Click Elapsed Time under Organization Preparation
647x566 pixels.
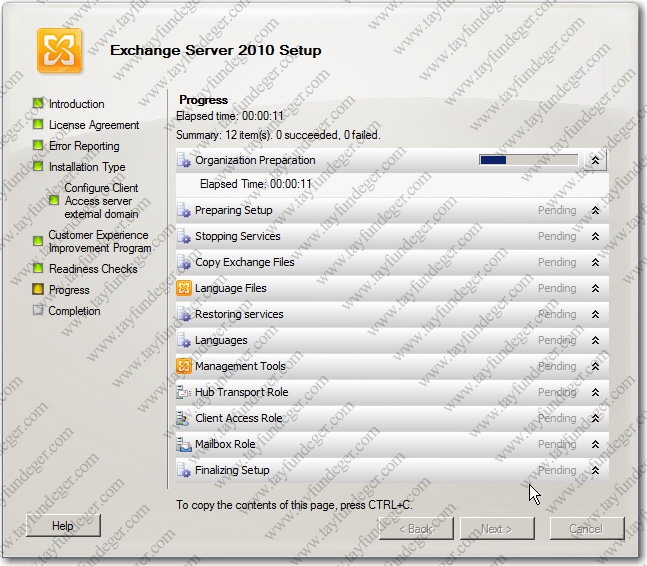click(256, 184)
